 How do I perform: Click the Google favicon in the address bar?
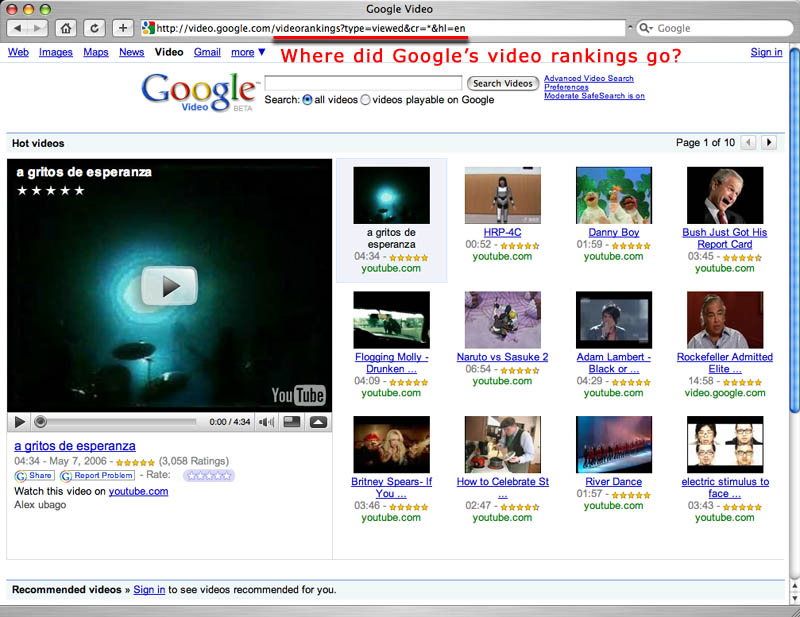[148, 28]
